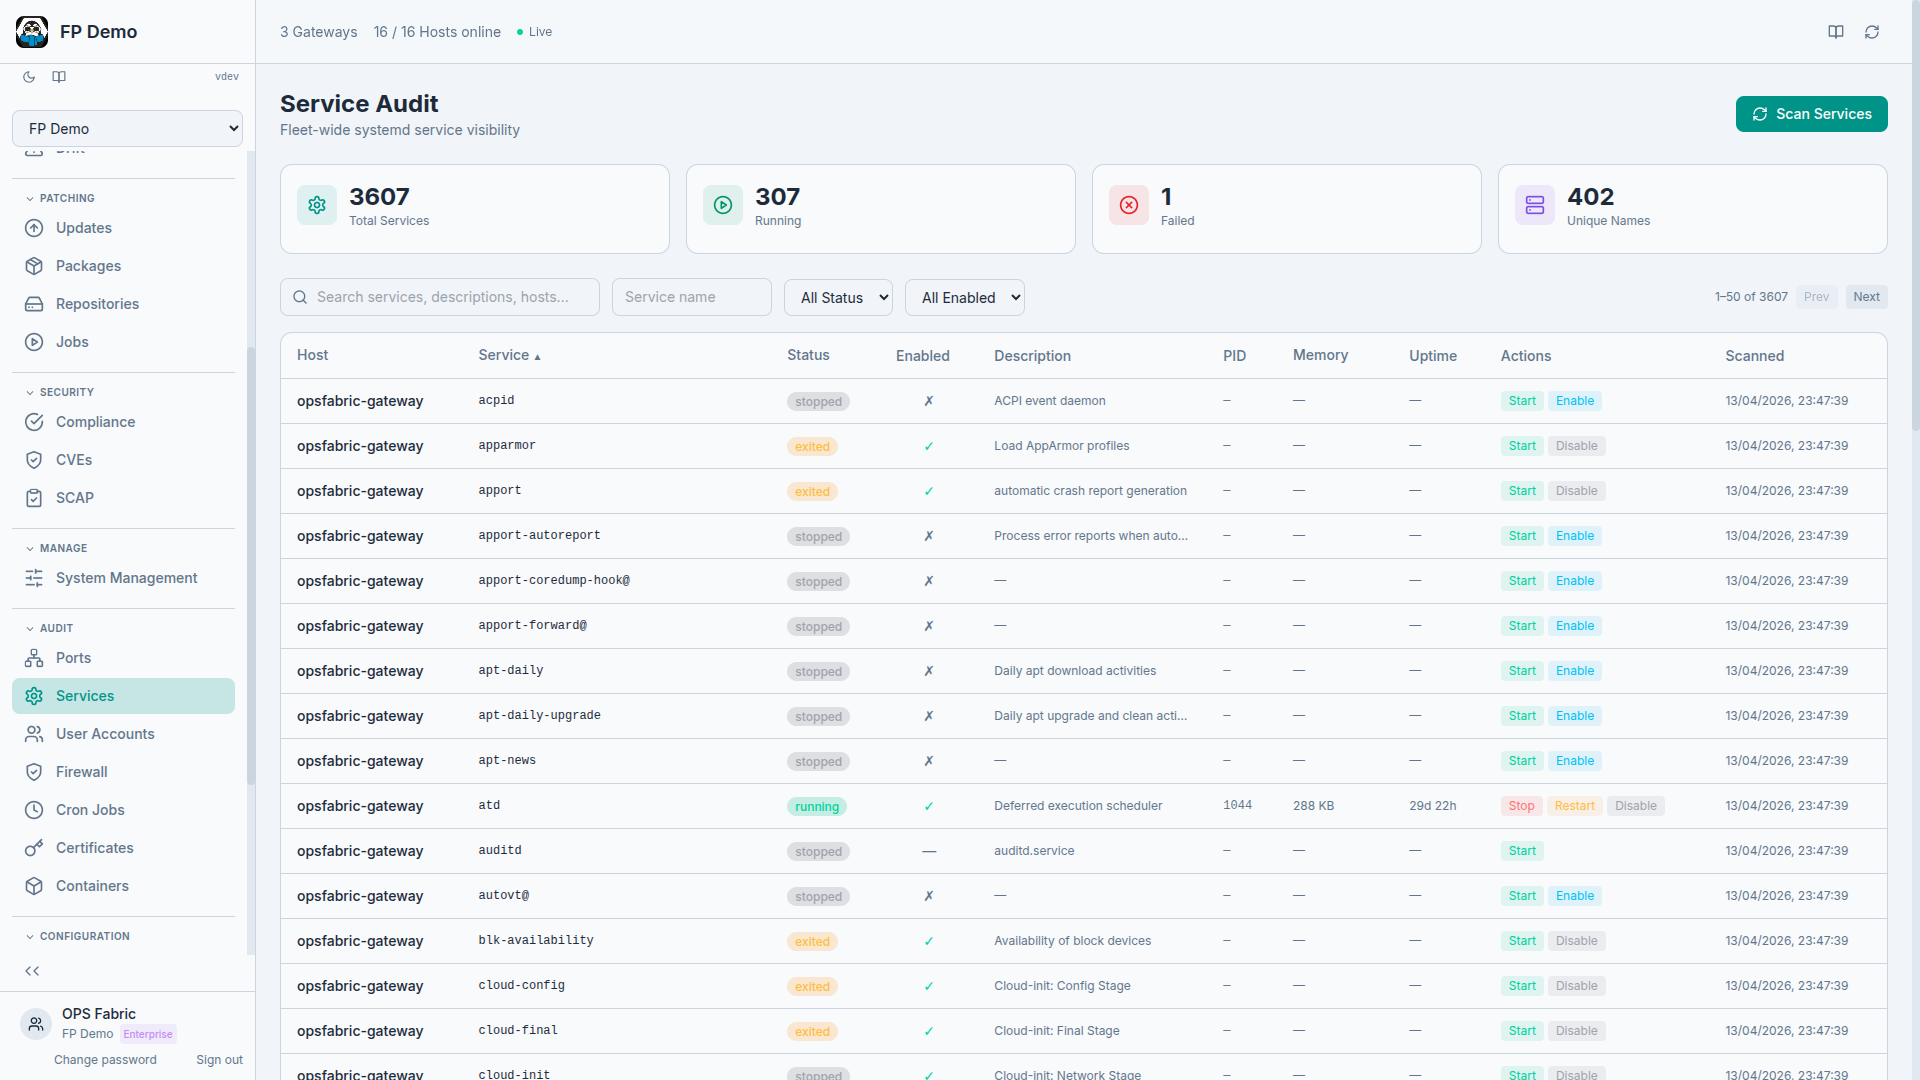Go to Cron Jobs page
Image resolution: width=1920 pixels, height=1080 pixels.
[x=90, y=810]
